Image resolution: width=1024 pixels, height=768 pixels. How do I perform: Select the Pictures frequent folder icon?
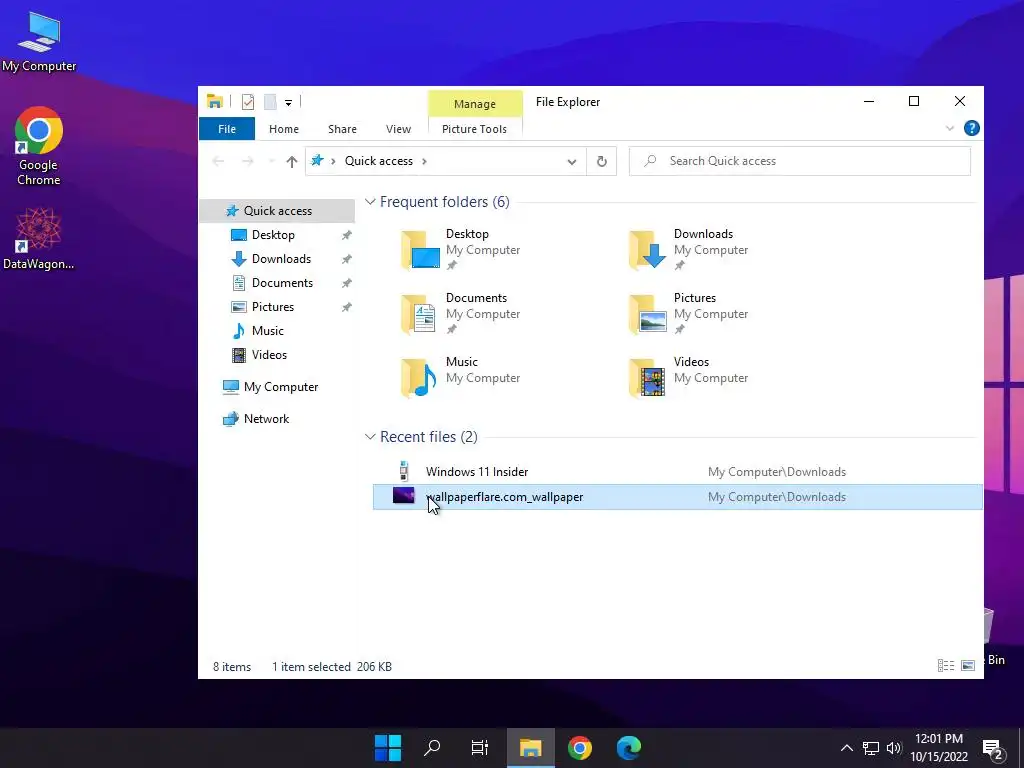click(x=647, y=314)
